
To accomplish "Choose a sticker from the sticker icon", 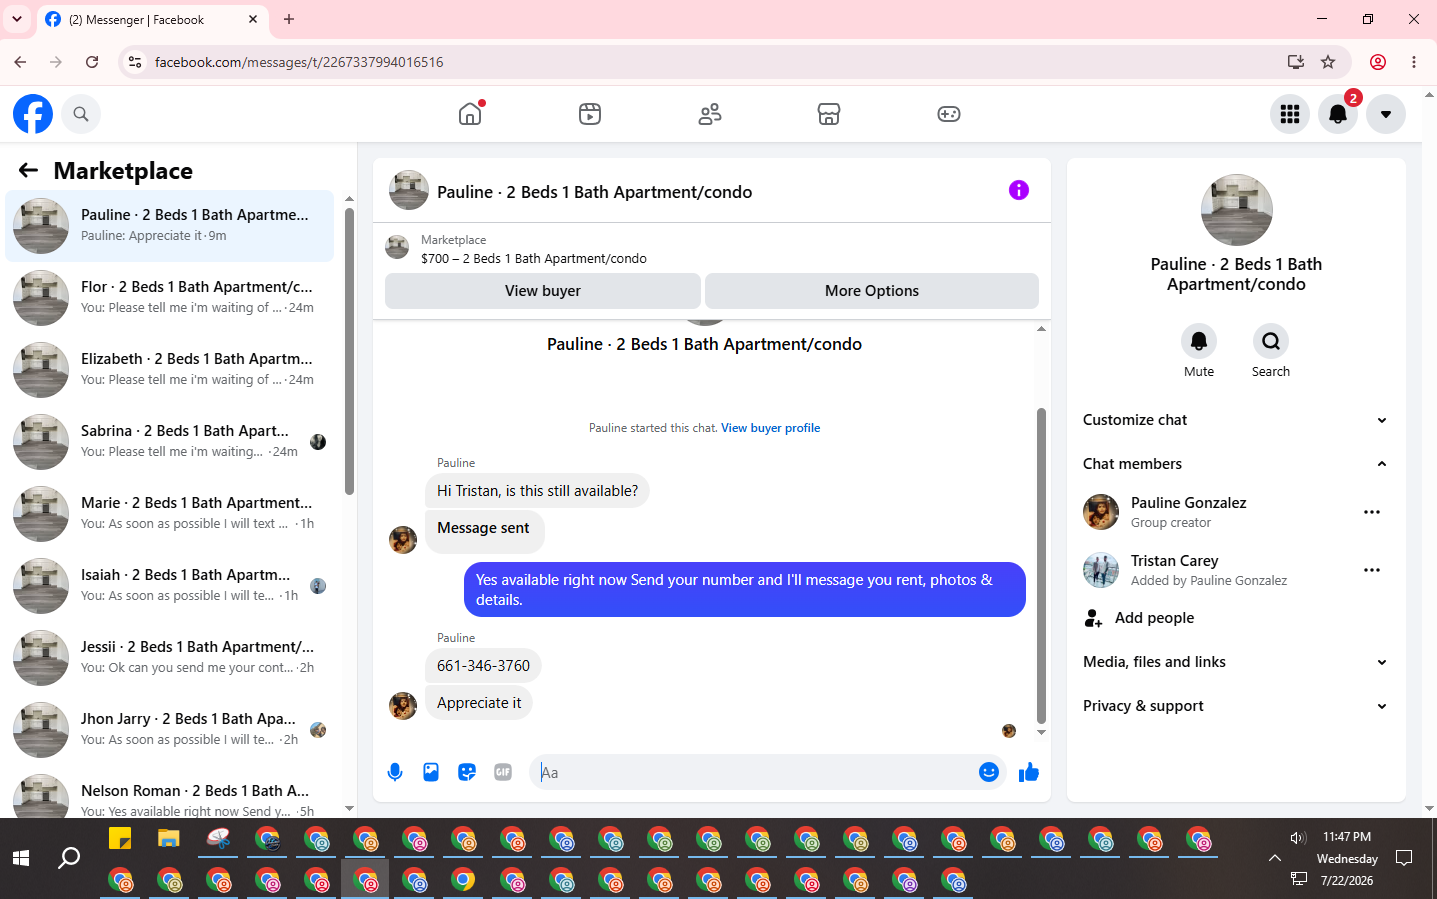I will [x=467, y=772].
